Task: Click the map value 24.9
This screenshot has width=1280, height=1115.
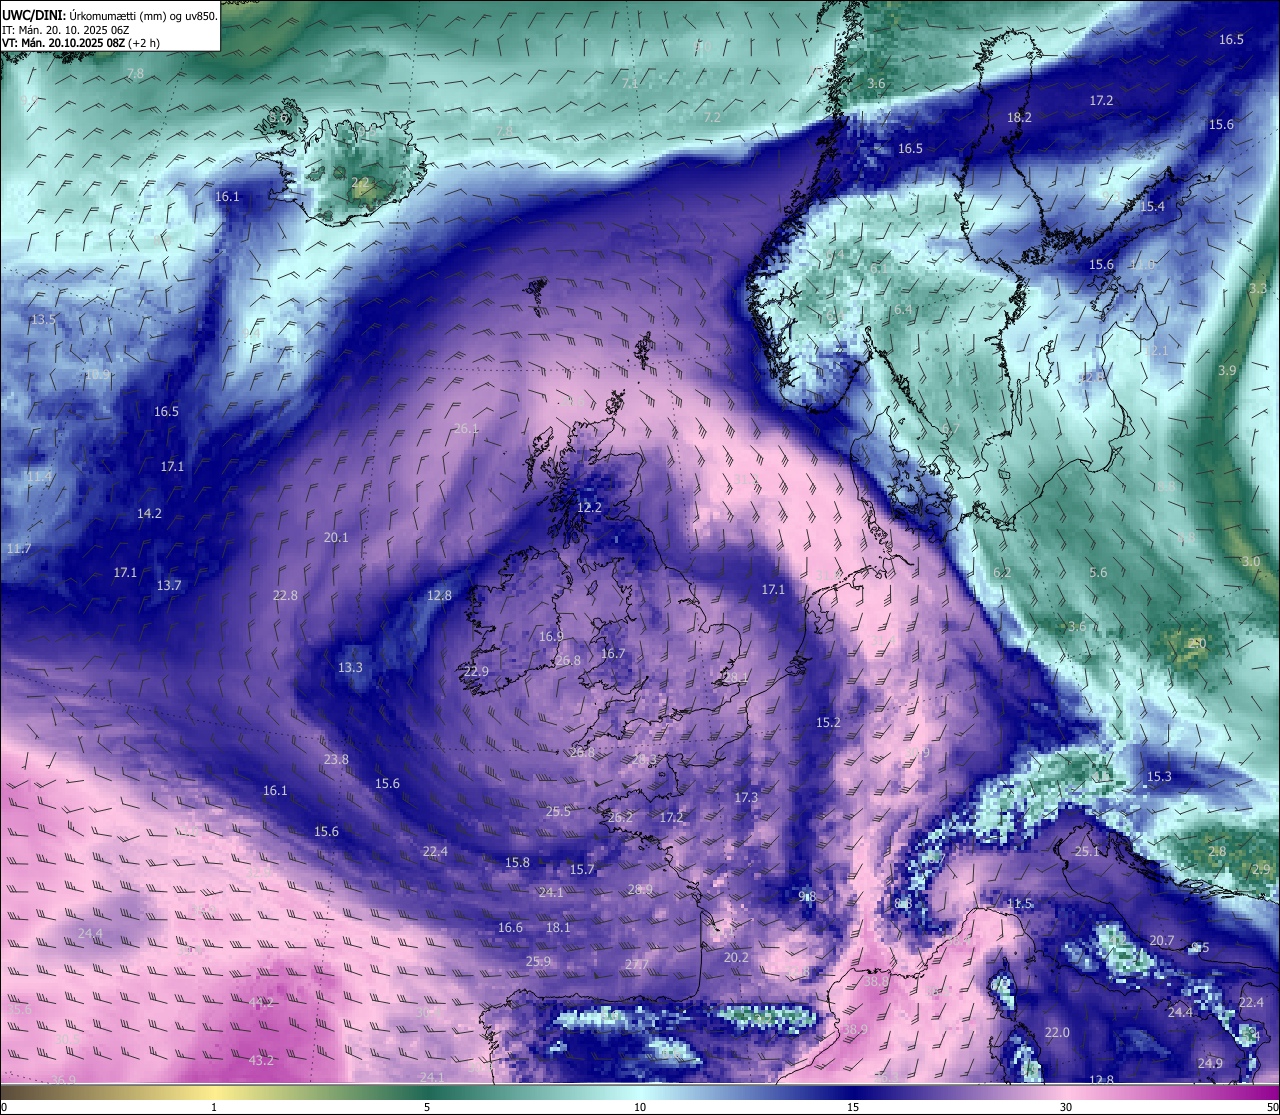Action: coord(1210,1063)
